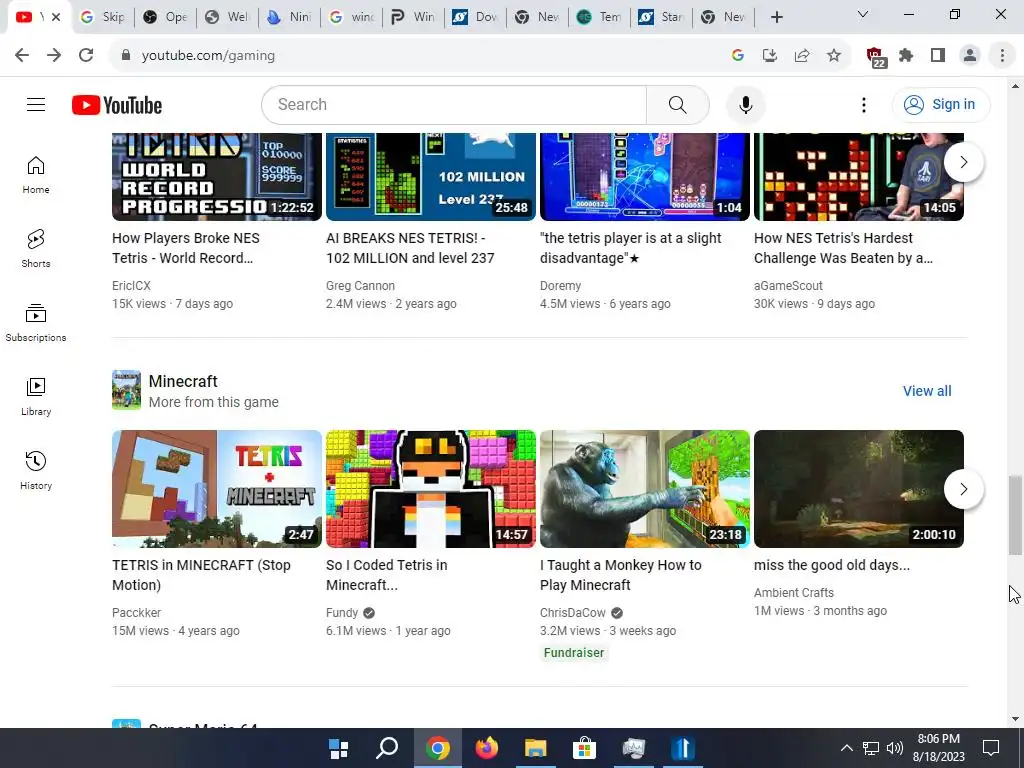1024x768 pixels.
Task: Open How NES Tetris's Hardest Challenge title
Action: [x=844, y=248]
